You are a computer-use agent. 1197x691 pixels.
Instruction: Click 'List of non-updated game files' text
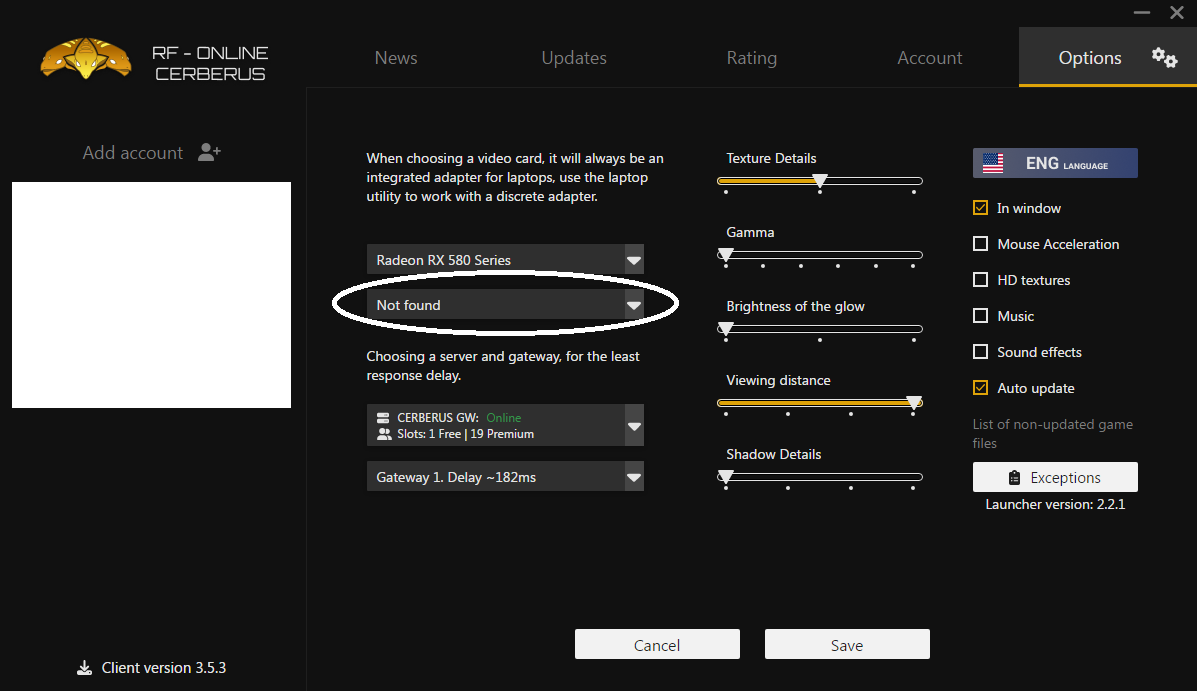point(1053,434)
